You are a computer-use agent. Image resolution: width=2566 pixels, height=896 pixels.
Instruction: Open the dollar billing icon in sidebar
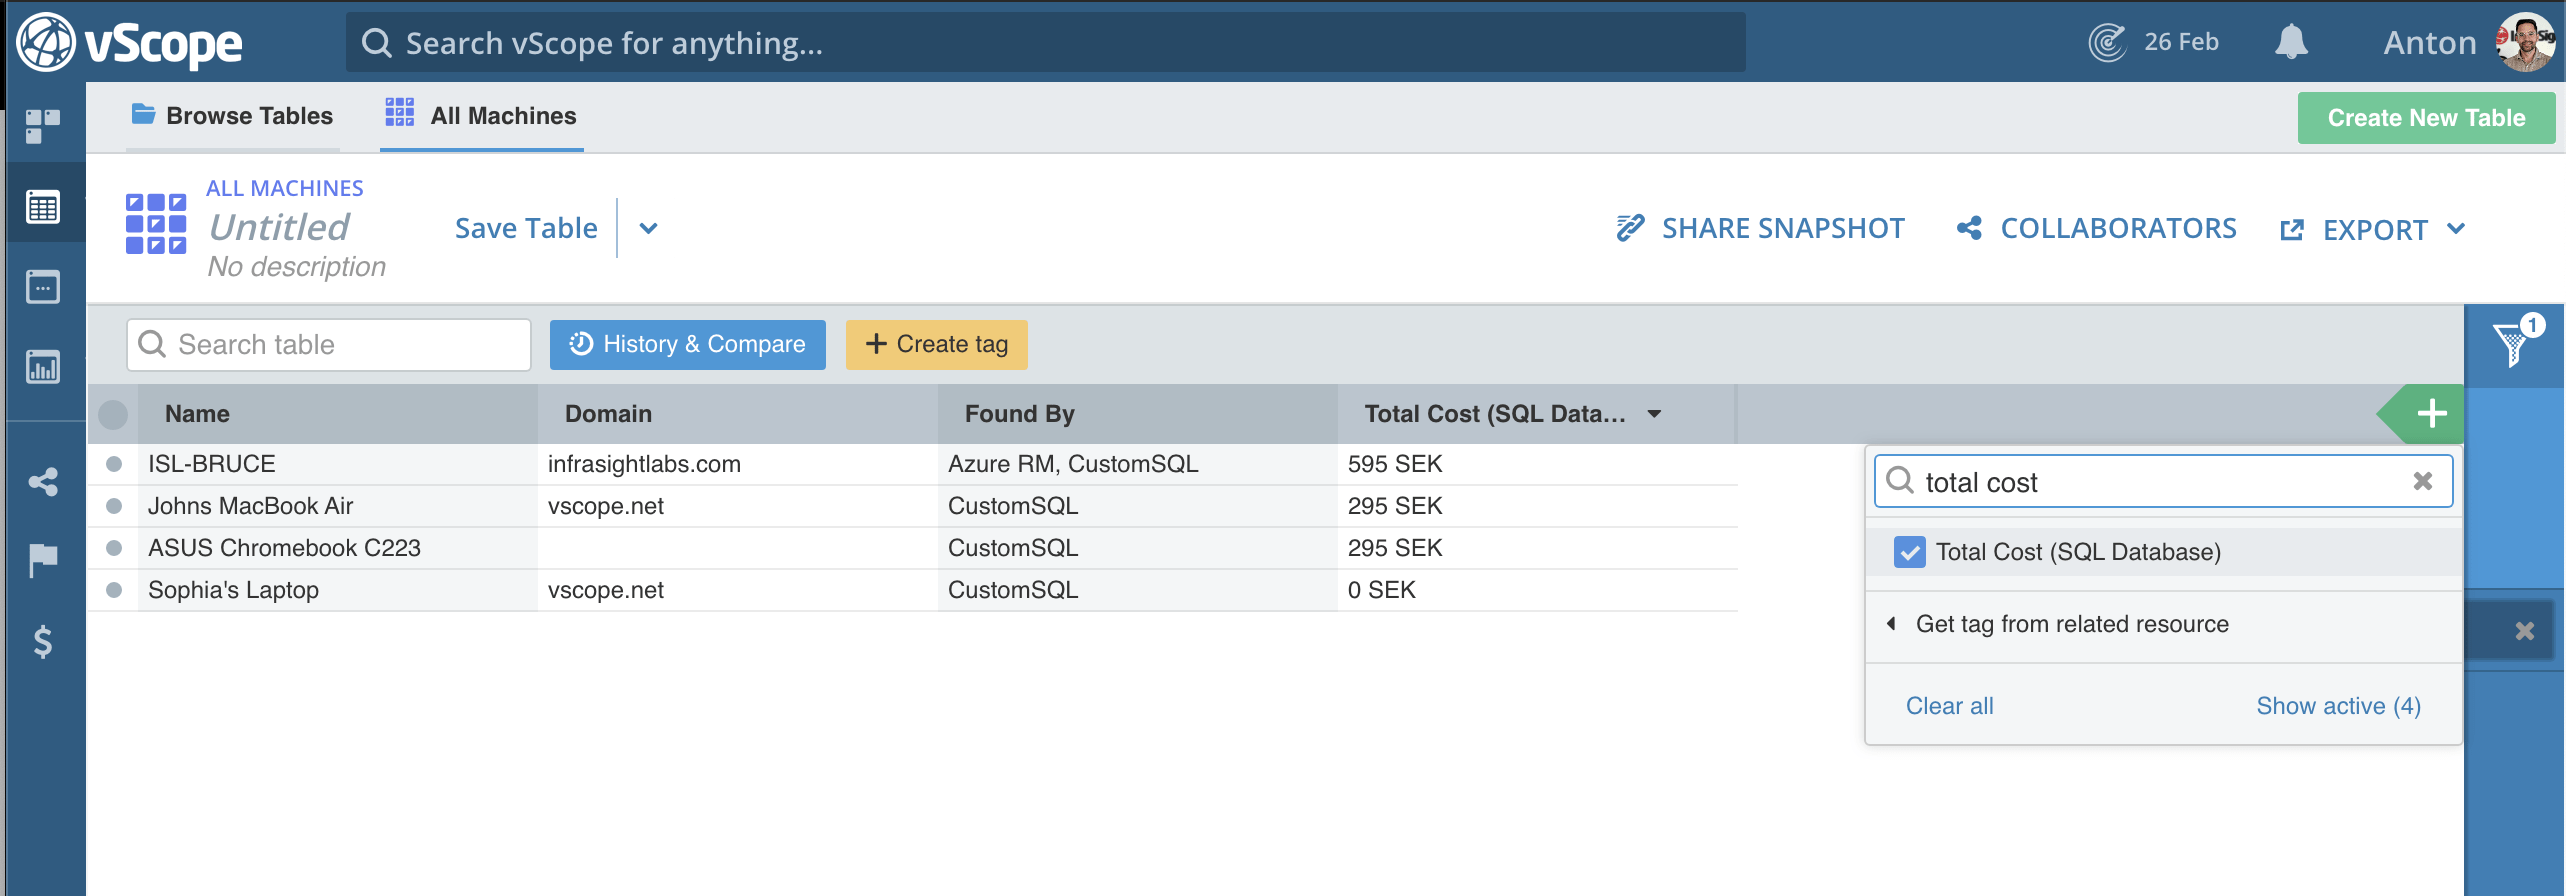tap(43, 641)
